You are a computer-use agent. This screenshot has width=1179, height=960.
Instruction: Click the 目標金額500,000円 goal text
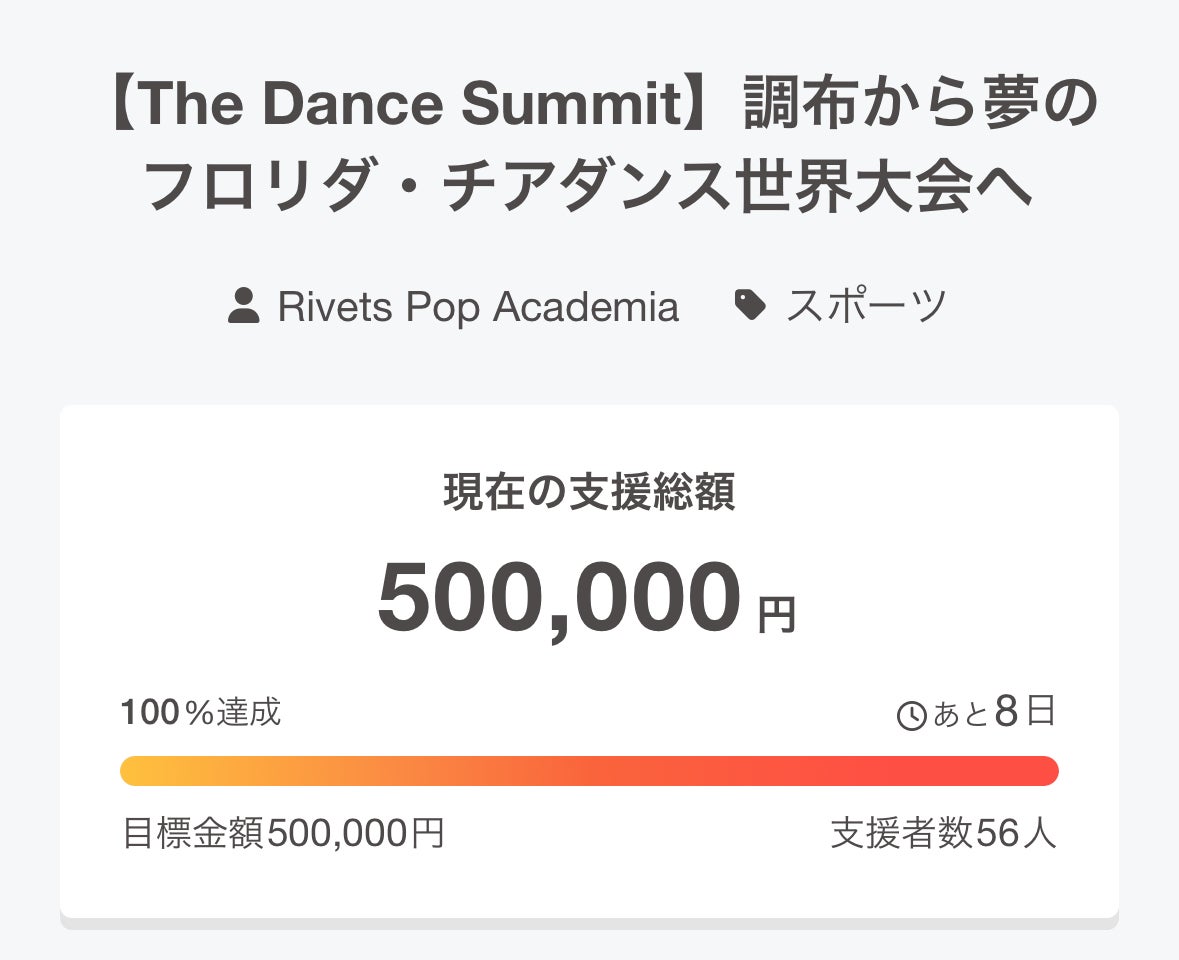click(x=283, y=832)
